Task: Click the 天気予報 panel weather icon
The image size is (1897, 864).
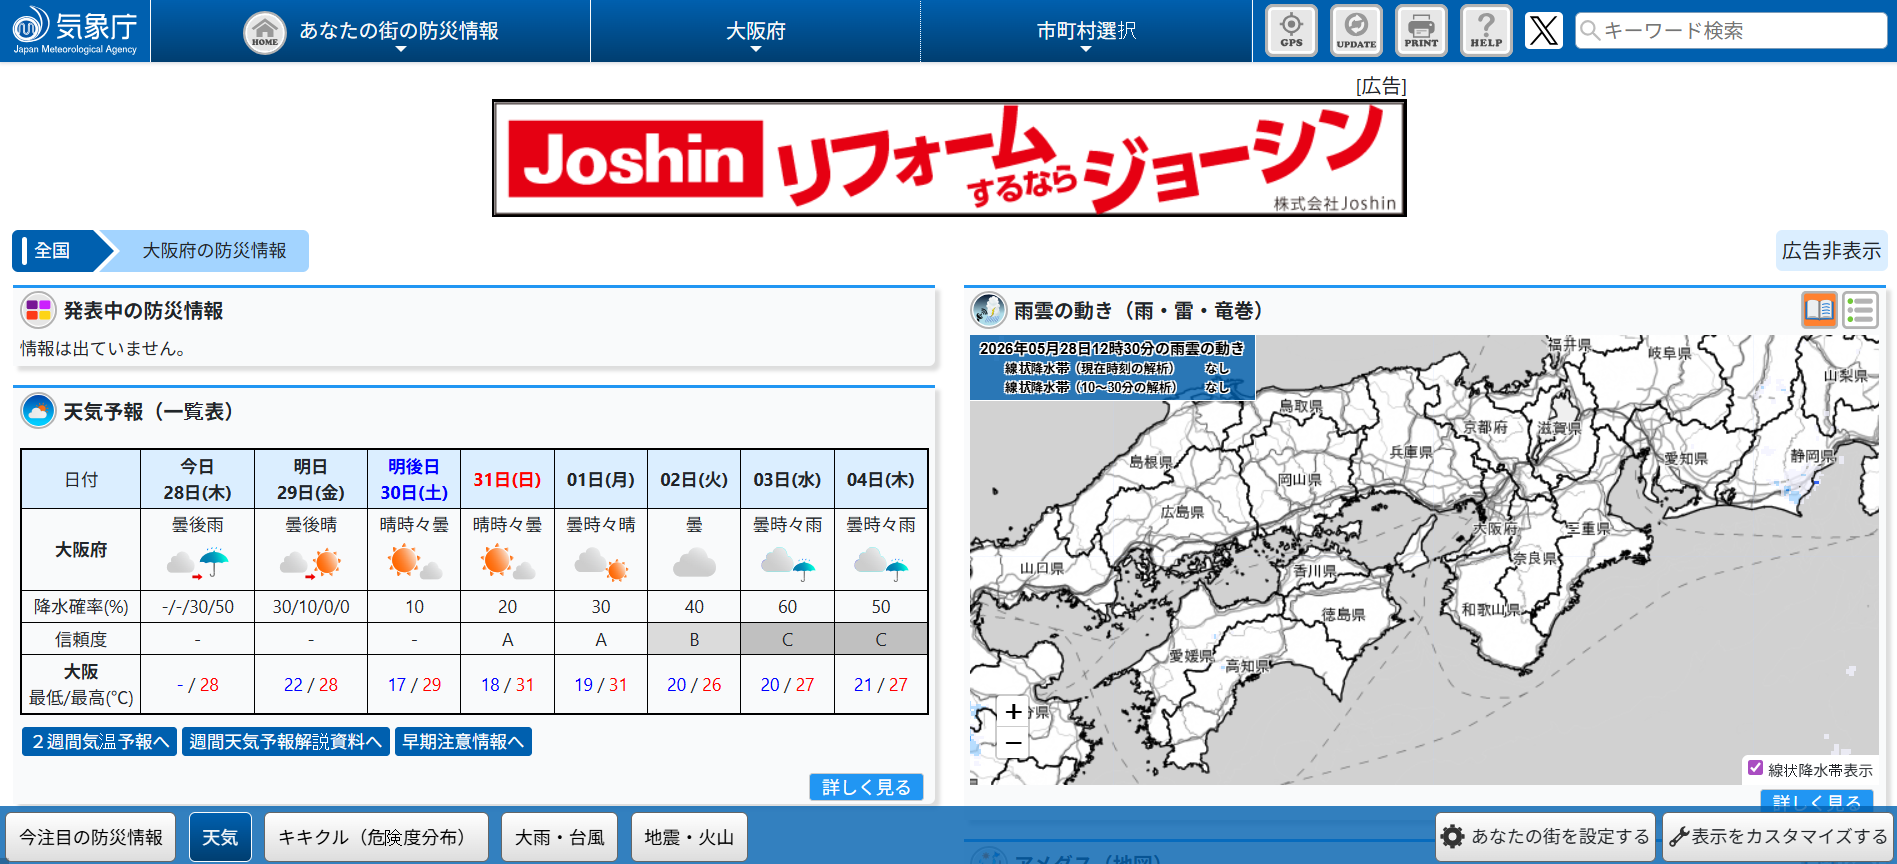Action: pos(38,411)
